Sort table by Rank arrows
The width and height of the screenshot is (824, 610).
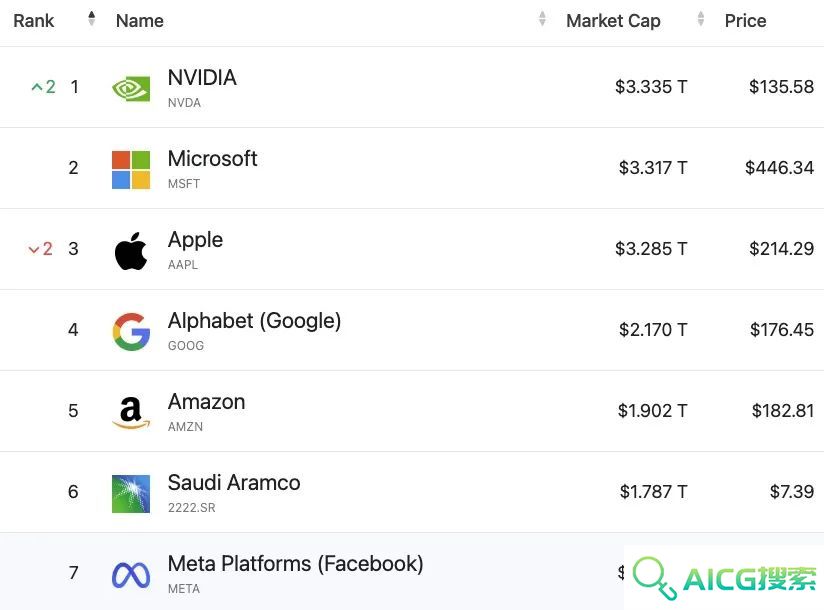click(91, 19)
